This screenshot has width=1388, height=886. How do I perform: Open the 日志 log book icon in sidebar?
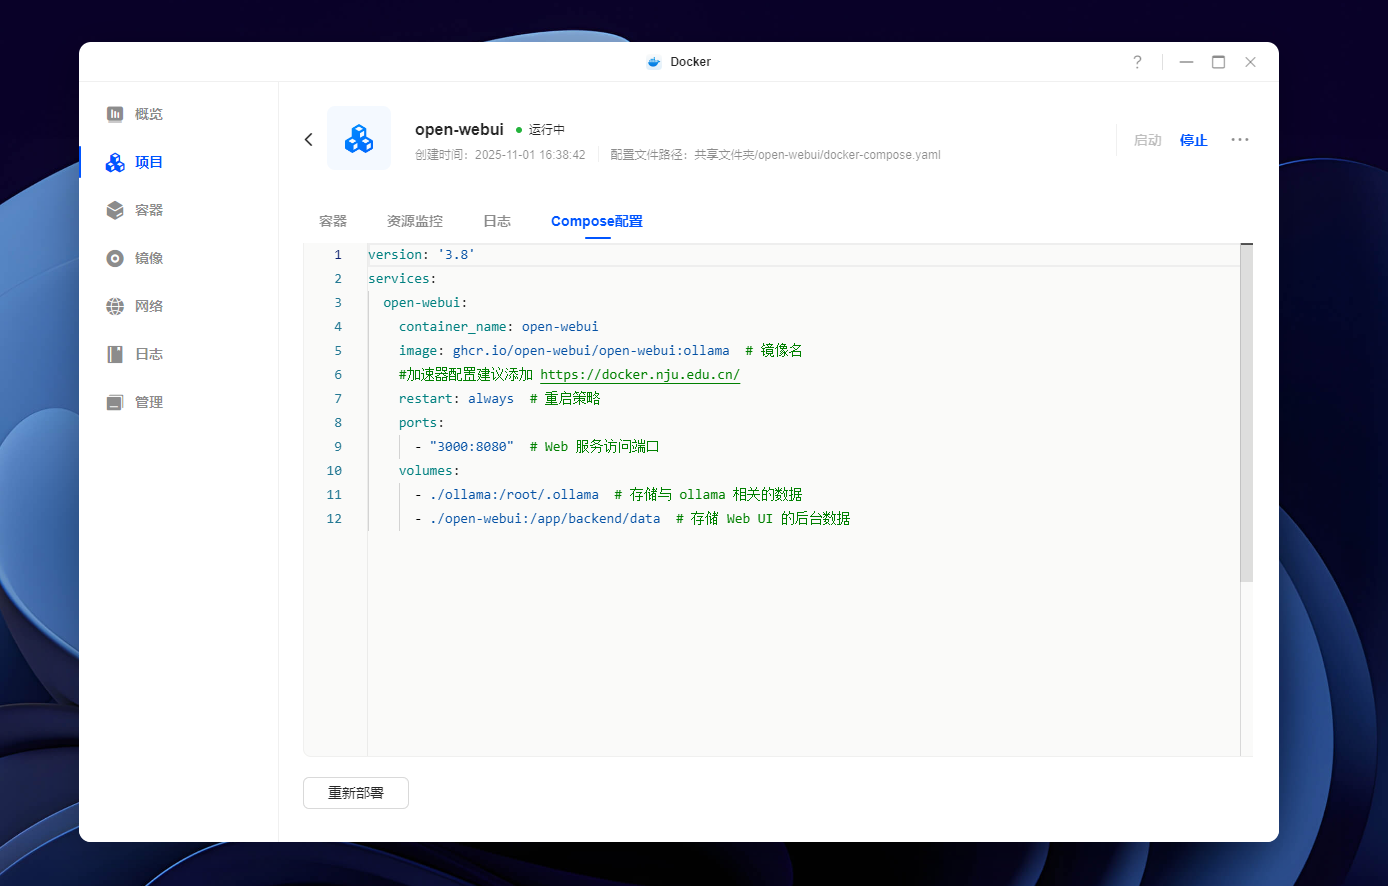[115, 354]
